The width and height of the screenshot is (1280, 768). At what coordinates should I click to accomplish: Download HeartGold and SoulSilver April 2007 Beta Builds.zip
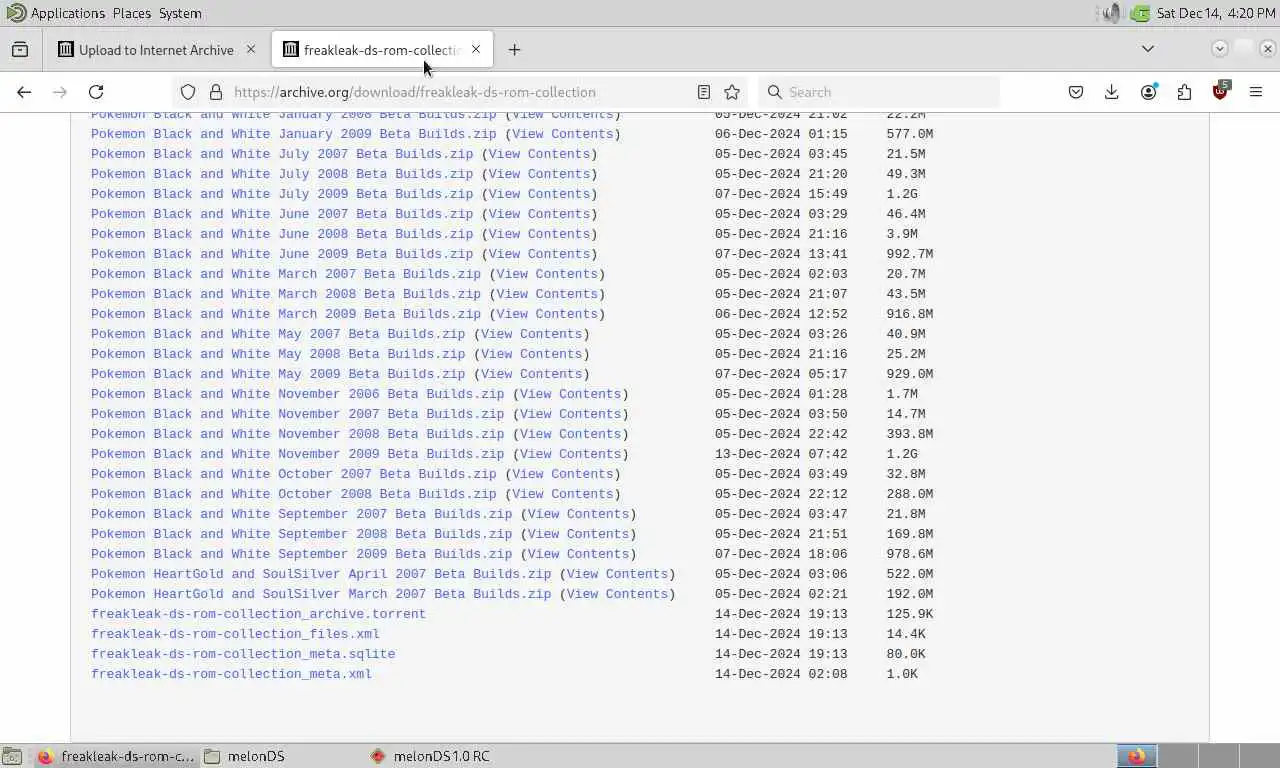pyautogui.click(x=321, y=574)
